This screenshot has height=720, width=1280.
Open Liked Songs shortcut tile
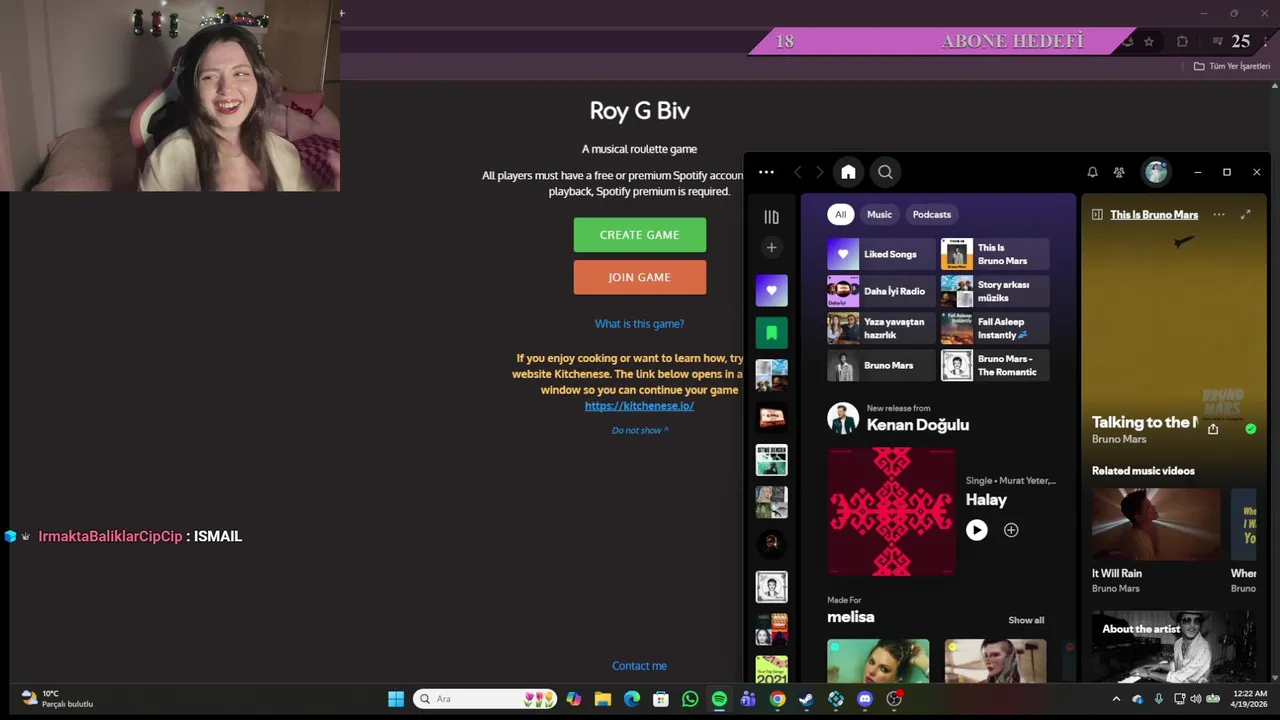click(881, 254)
